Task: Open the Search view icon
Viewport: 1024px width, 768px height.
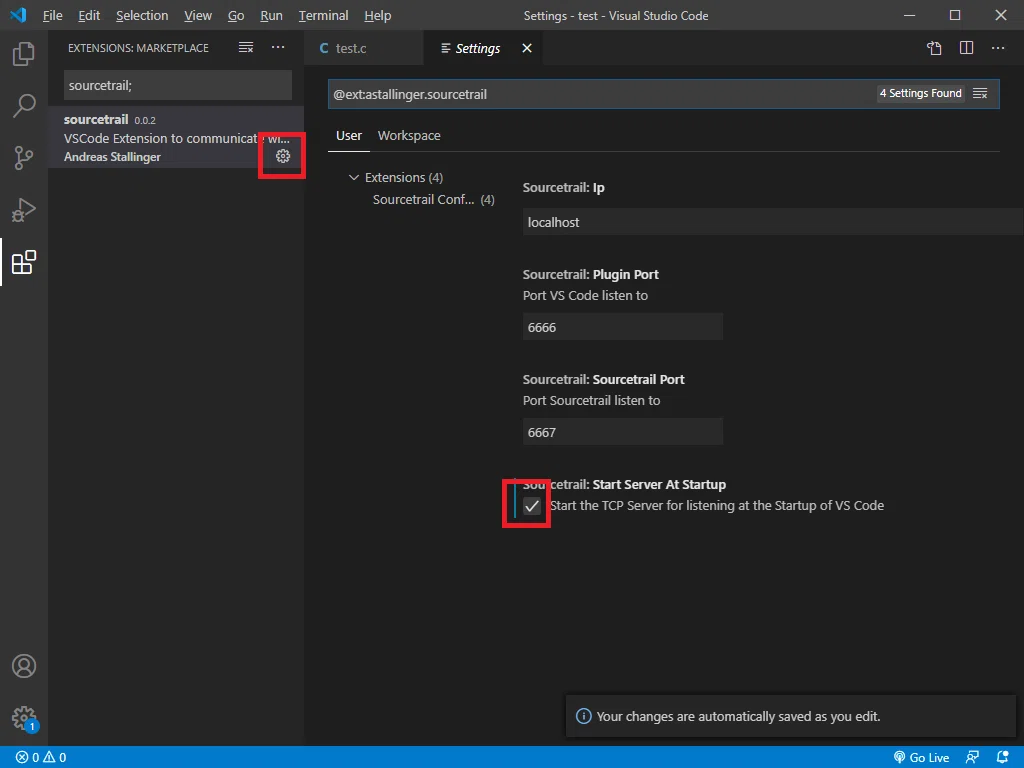Action: (24, 105)
